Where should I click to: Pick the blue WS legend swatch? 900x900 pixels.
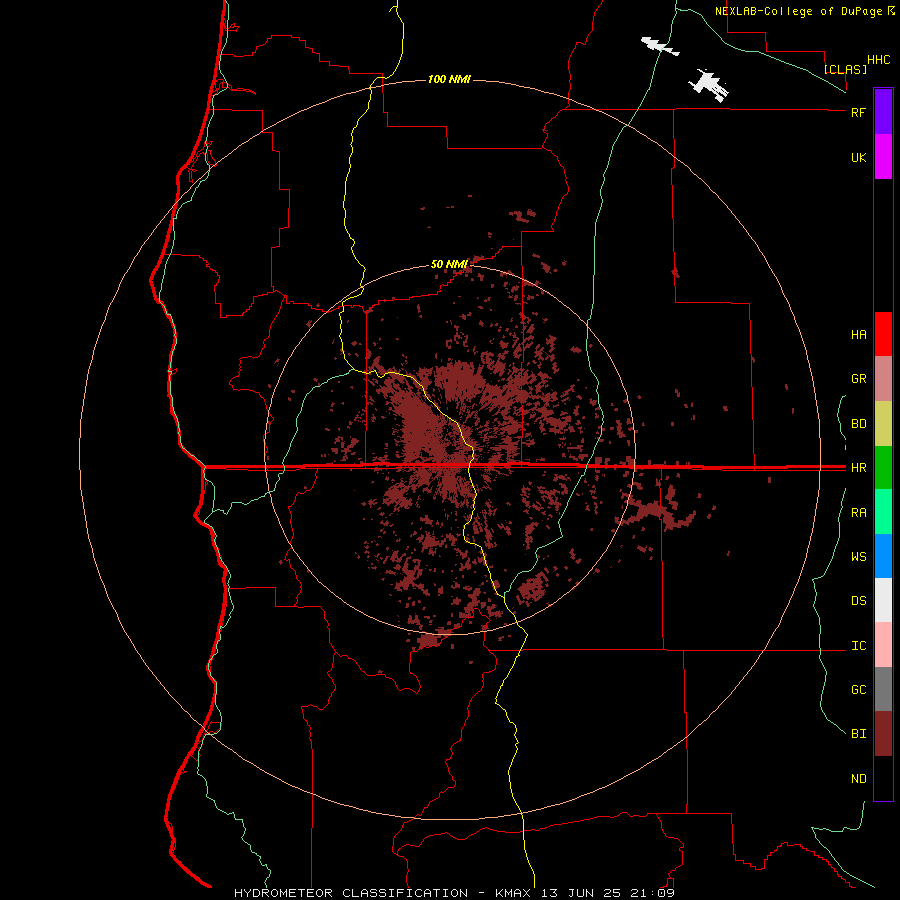pos(883,556)
